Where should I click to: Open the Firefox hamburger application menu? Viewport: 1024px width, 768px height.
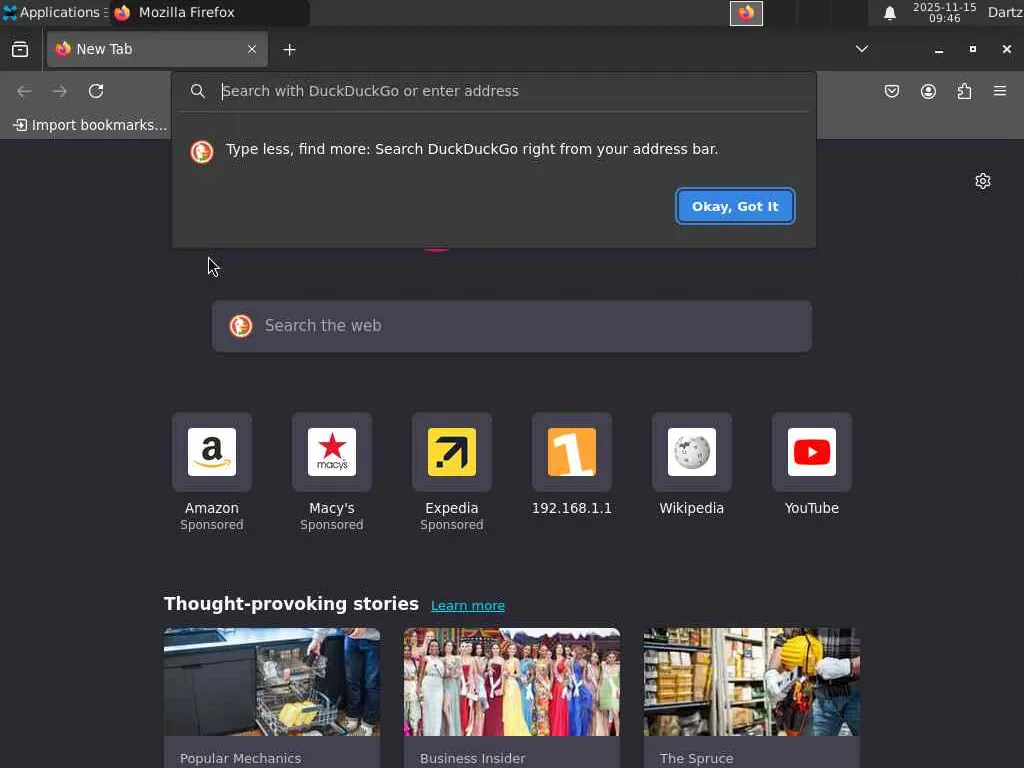1000,91
